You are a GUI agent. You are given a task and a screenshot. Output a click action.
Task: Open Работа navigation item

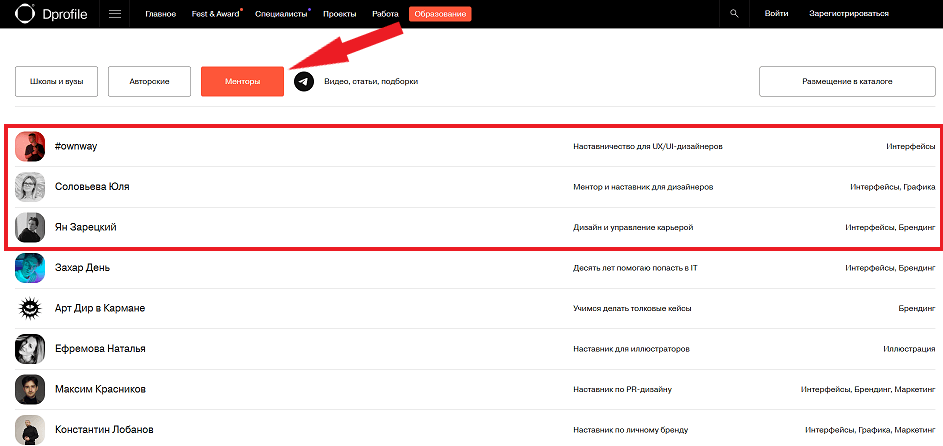(385, 14)
